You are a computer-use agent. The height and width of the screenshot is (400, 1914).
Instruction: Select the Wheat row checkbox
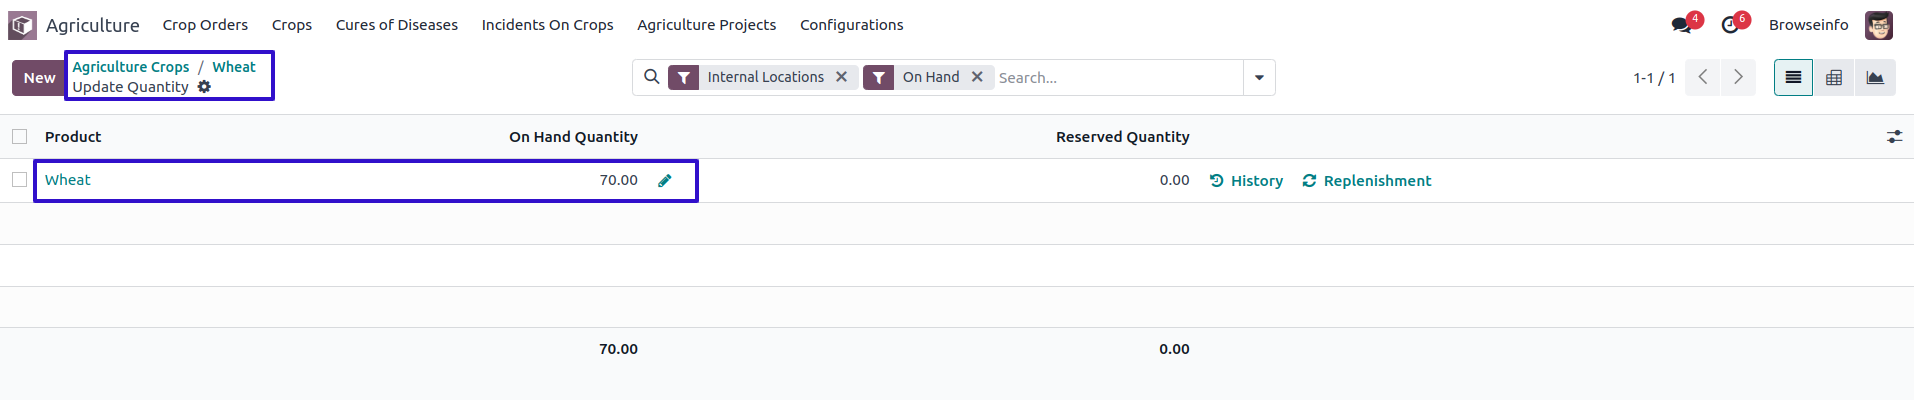click(20, 180)
